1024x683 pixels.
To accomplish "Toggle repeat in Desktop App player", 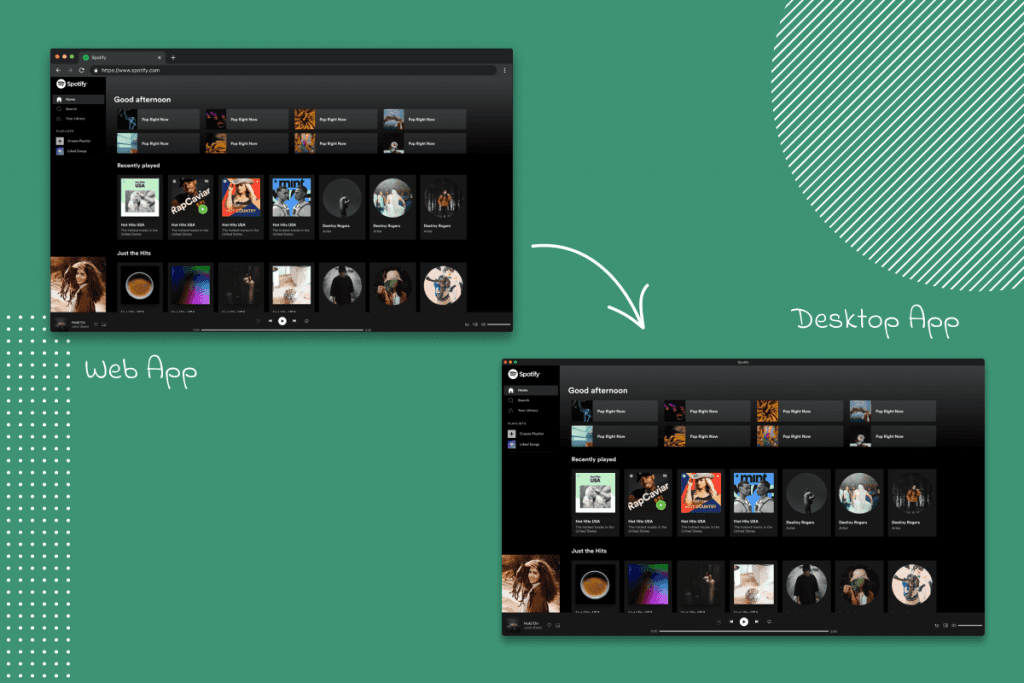I will click(x=769, y=622).
